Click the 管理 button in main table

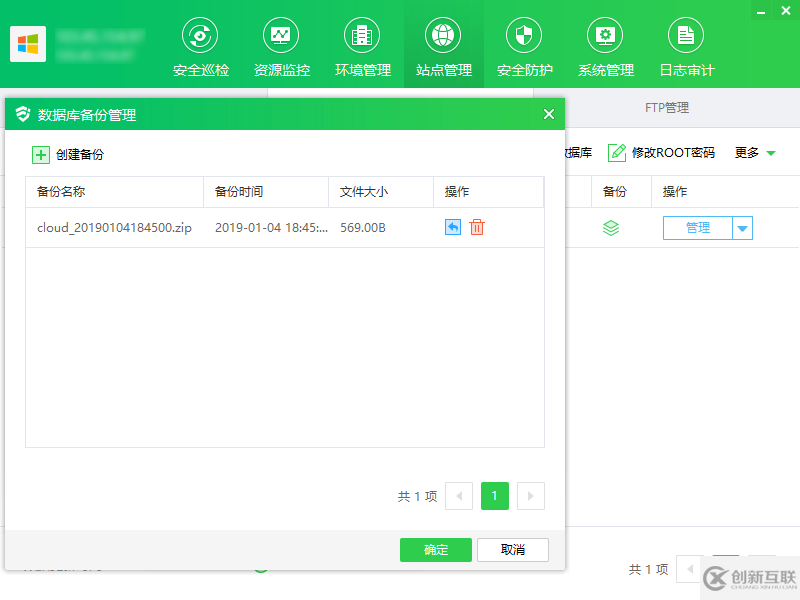(697, 228)
